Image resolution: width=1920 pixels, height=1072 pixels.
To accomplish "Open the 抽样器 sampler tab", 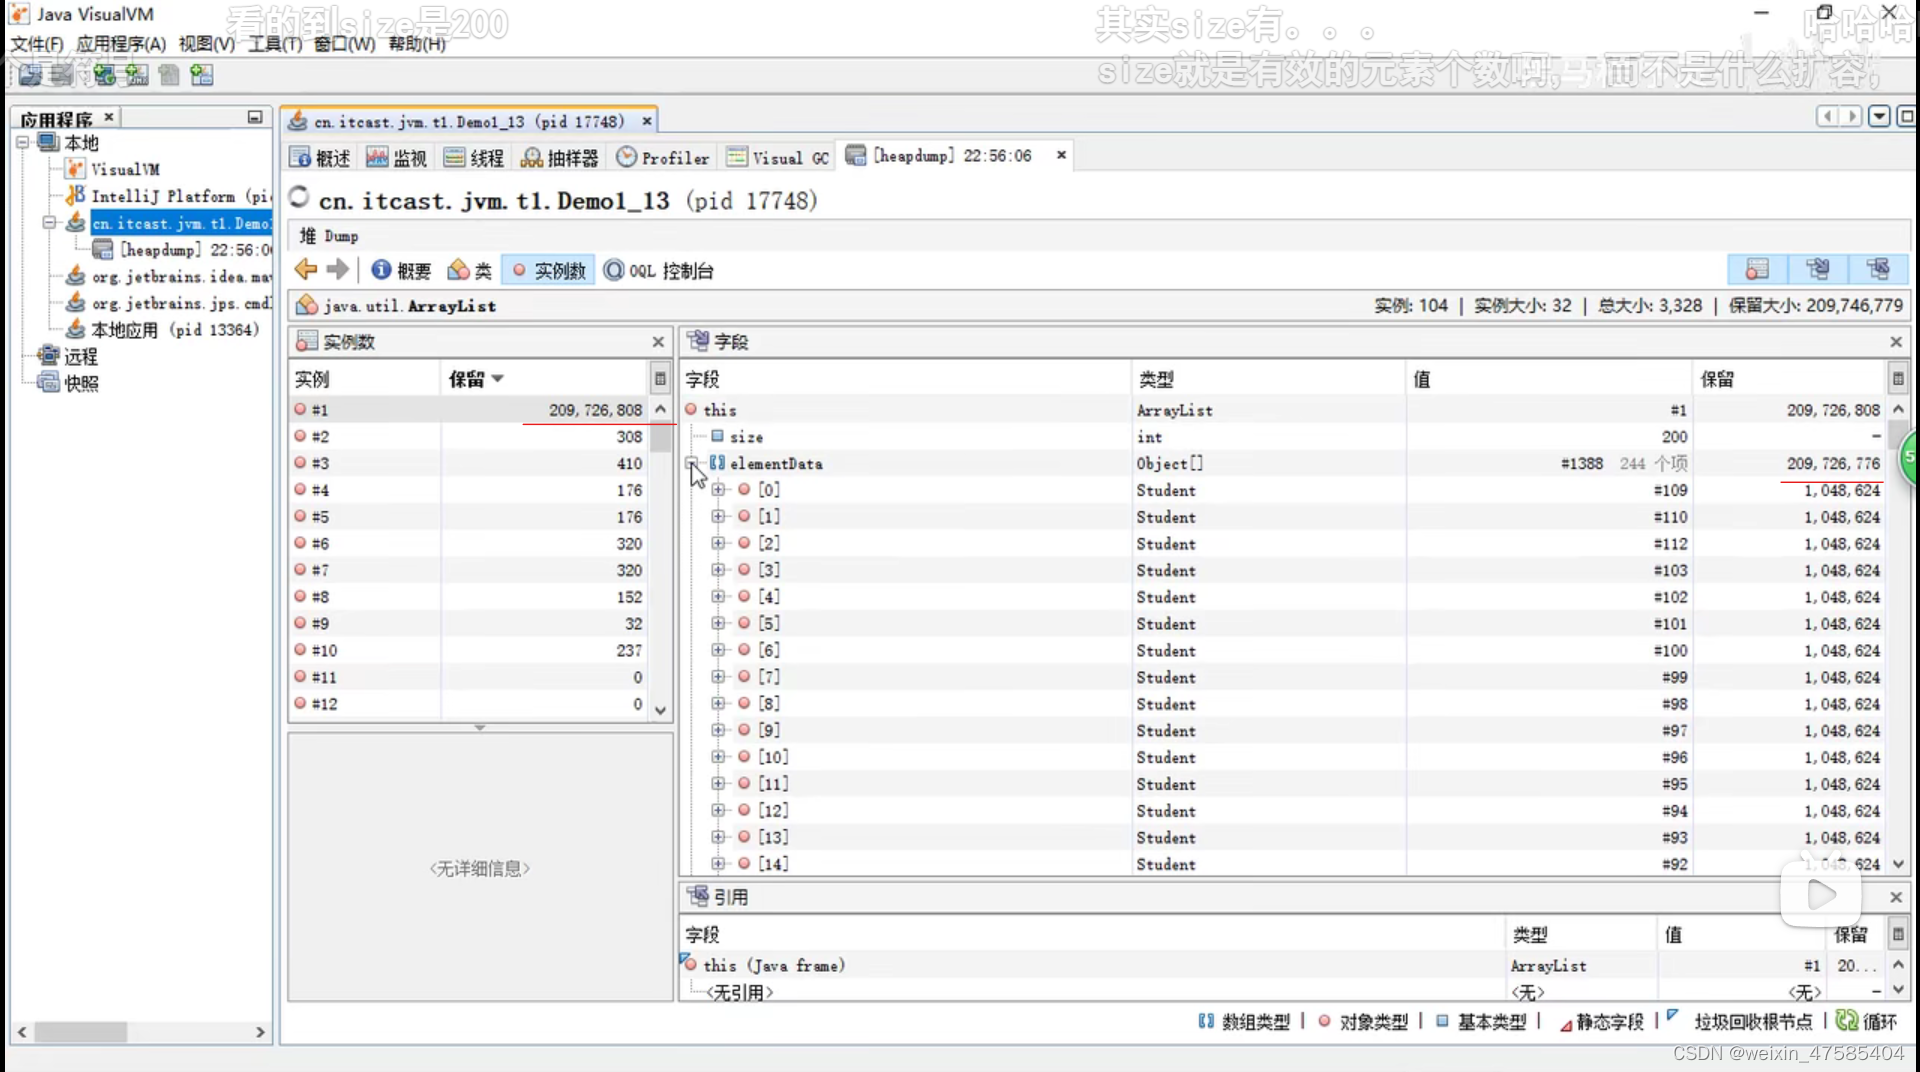I will [x=560, y=158].
